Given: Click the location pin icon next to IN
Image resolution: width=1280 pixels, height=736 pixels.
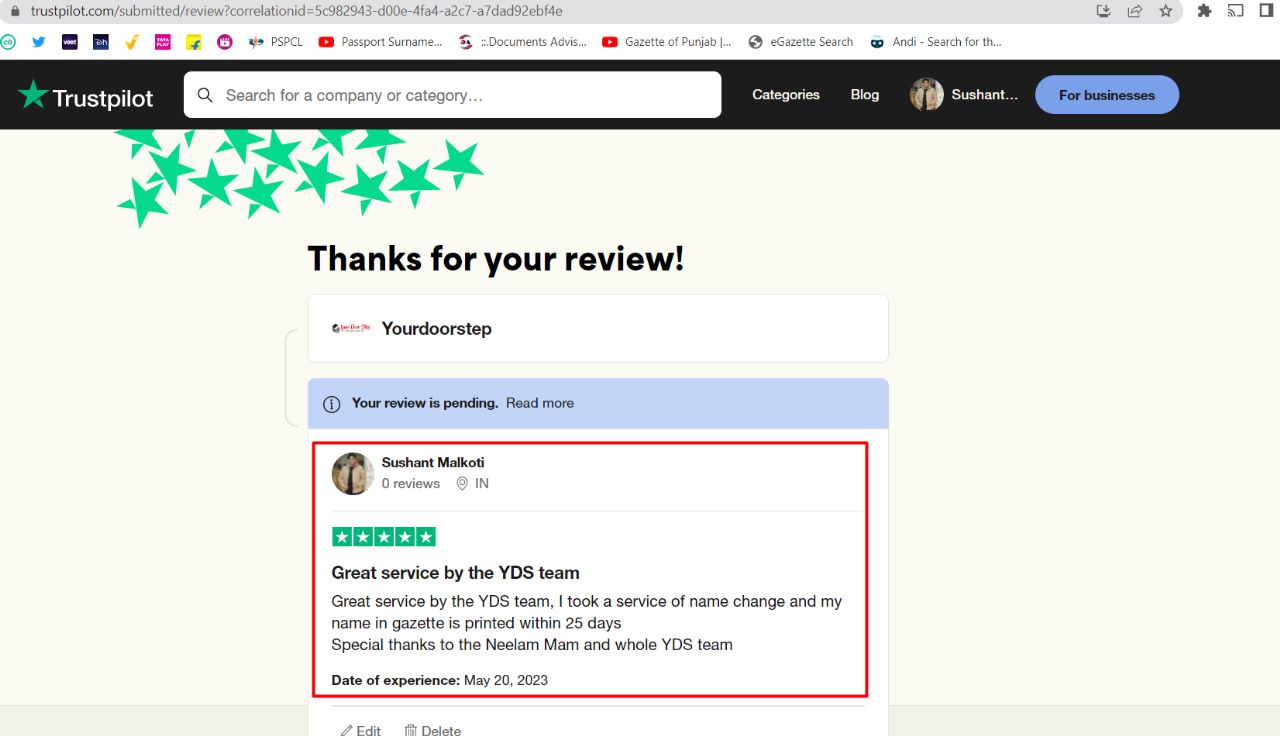Looking at the screenshot, I should tap(462, 483).
